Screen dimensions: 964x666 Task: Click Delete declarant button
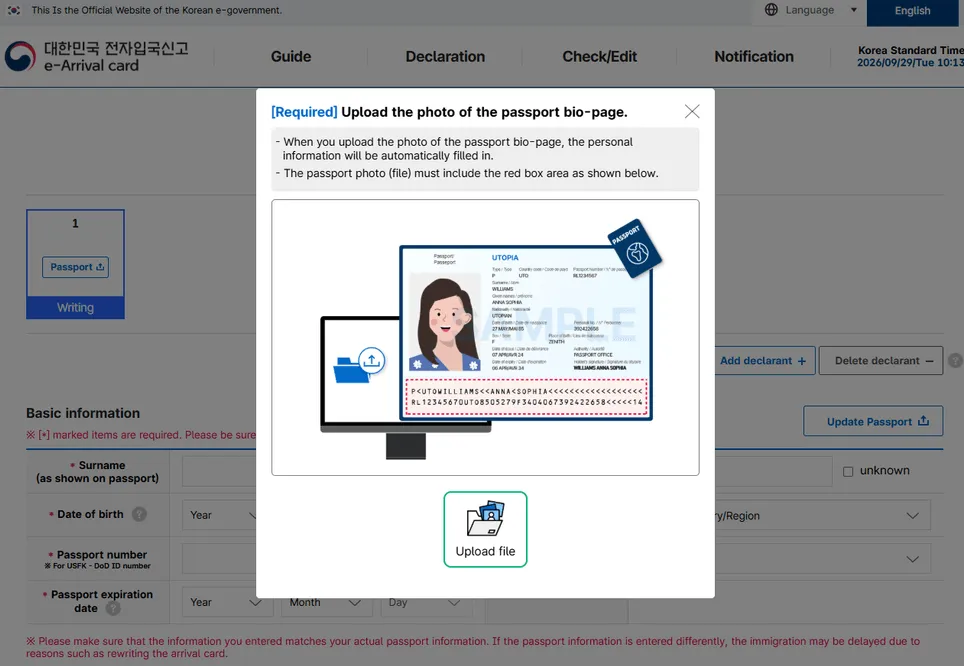pyautogui.click(x=880, y=361)
